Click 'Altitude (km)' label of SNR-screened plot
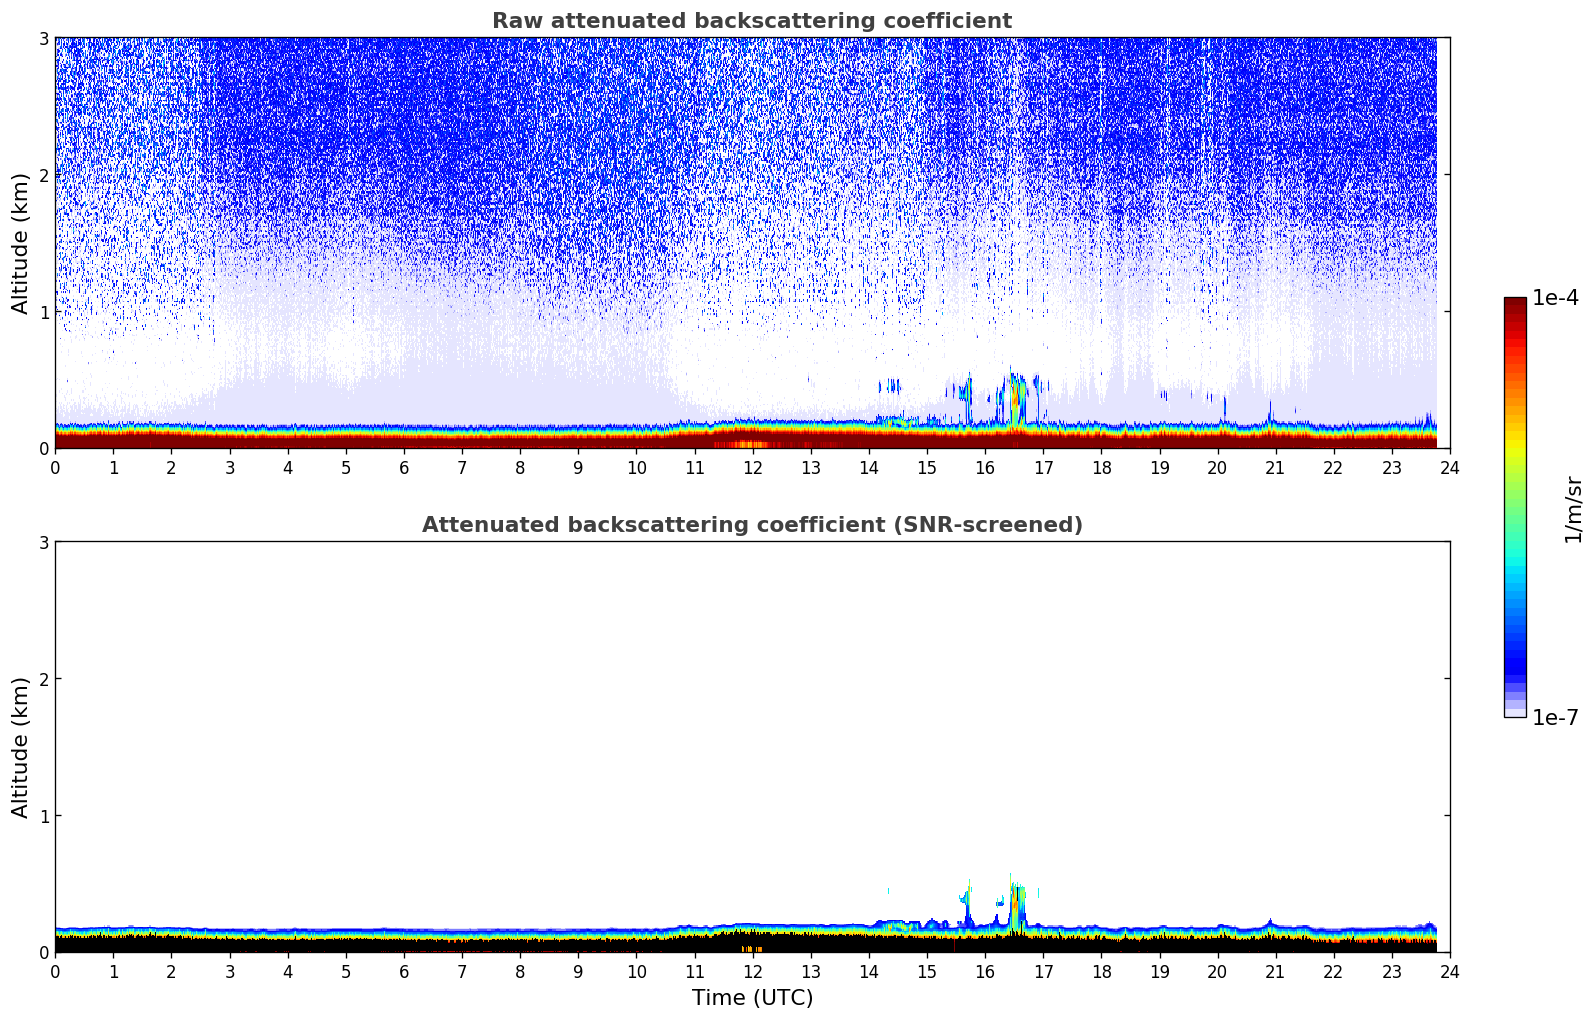 (x=21, y=747)
